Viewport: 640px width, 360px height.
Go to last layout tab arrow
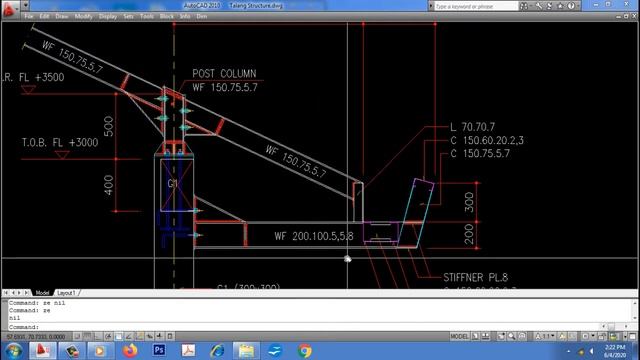[26, 293]
